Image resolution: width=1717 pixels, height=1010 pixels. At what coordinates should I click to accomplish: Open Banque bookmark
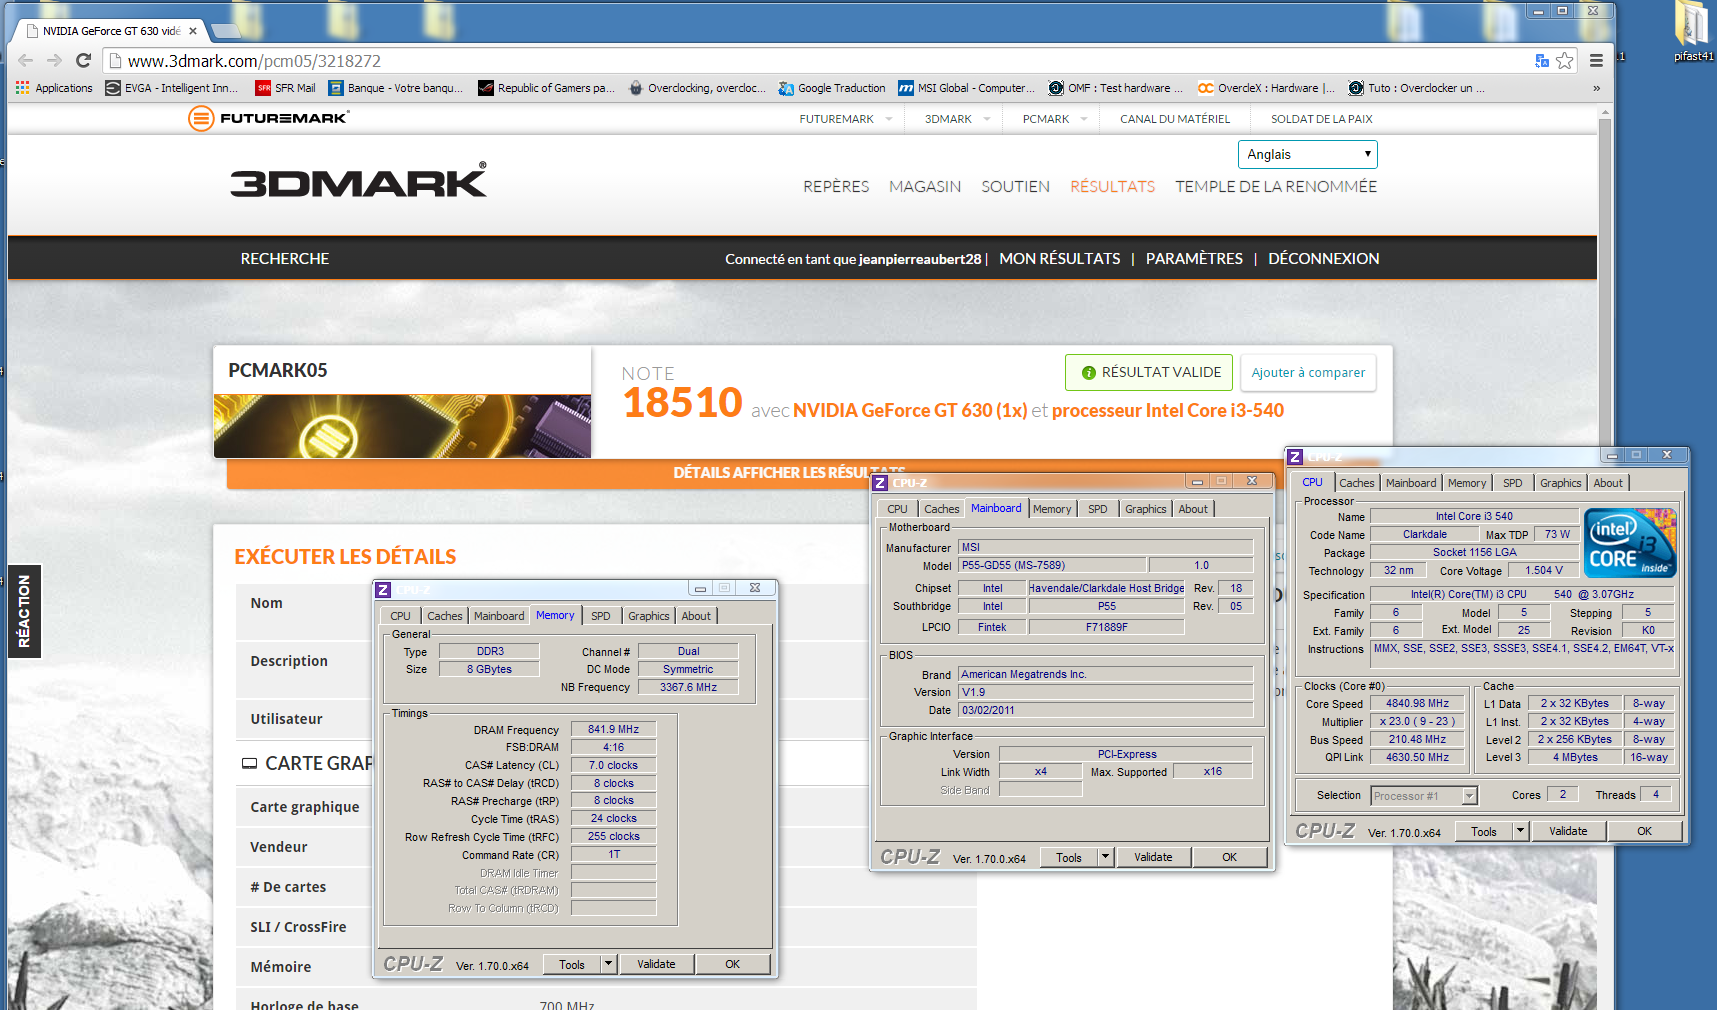(x=396, y=88)
